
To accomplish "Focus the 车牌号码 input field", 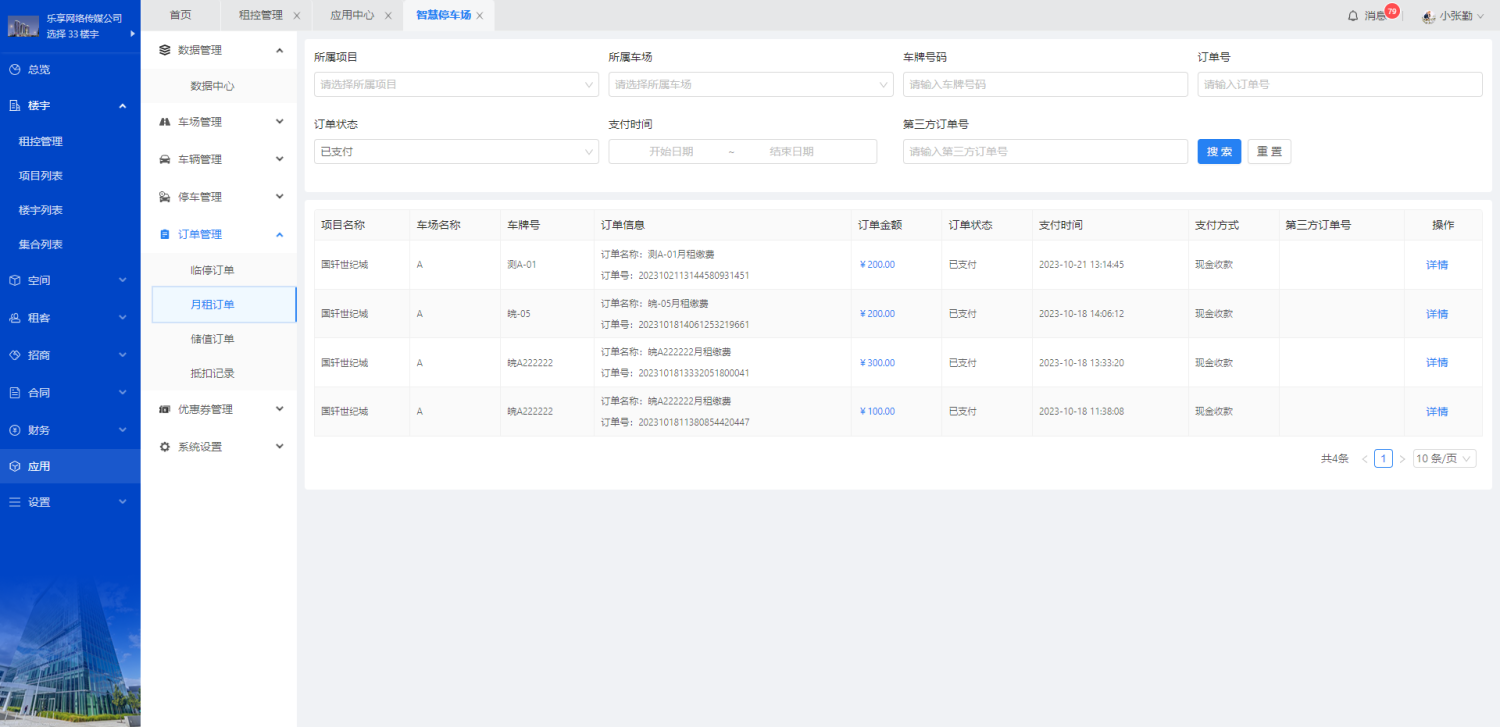I will (1045, 85).
